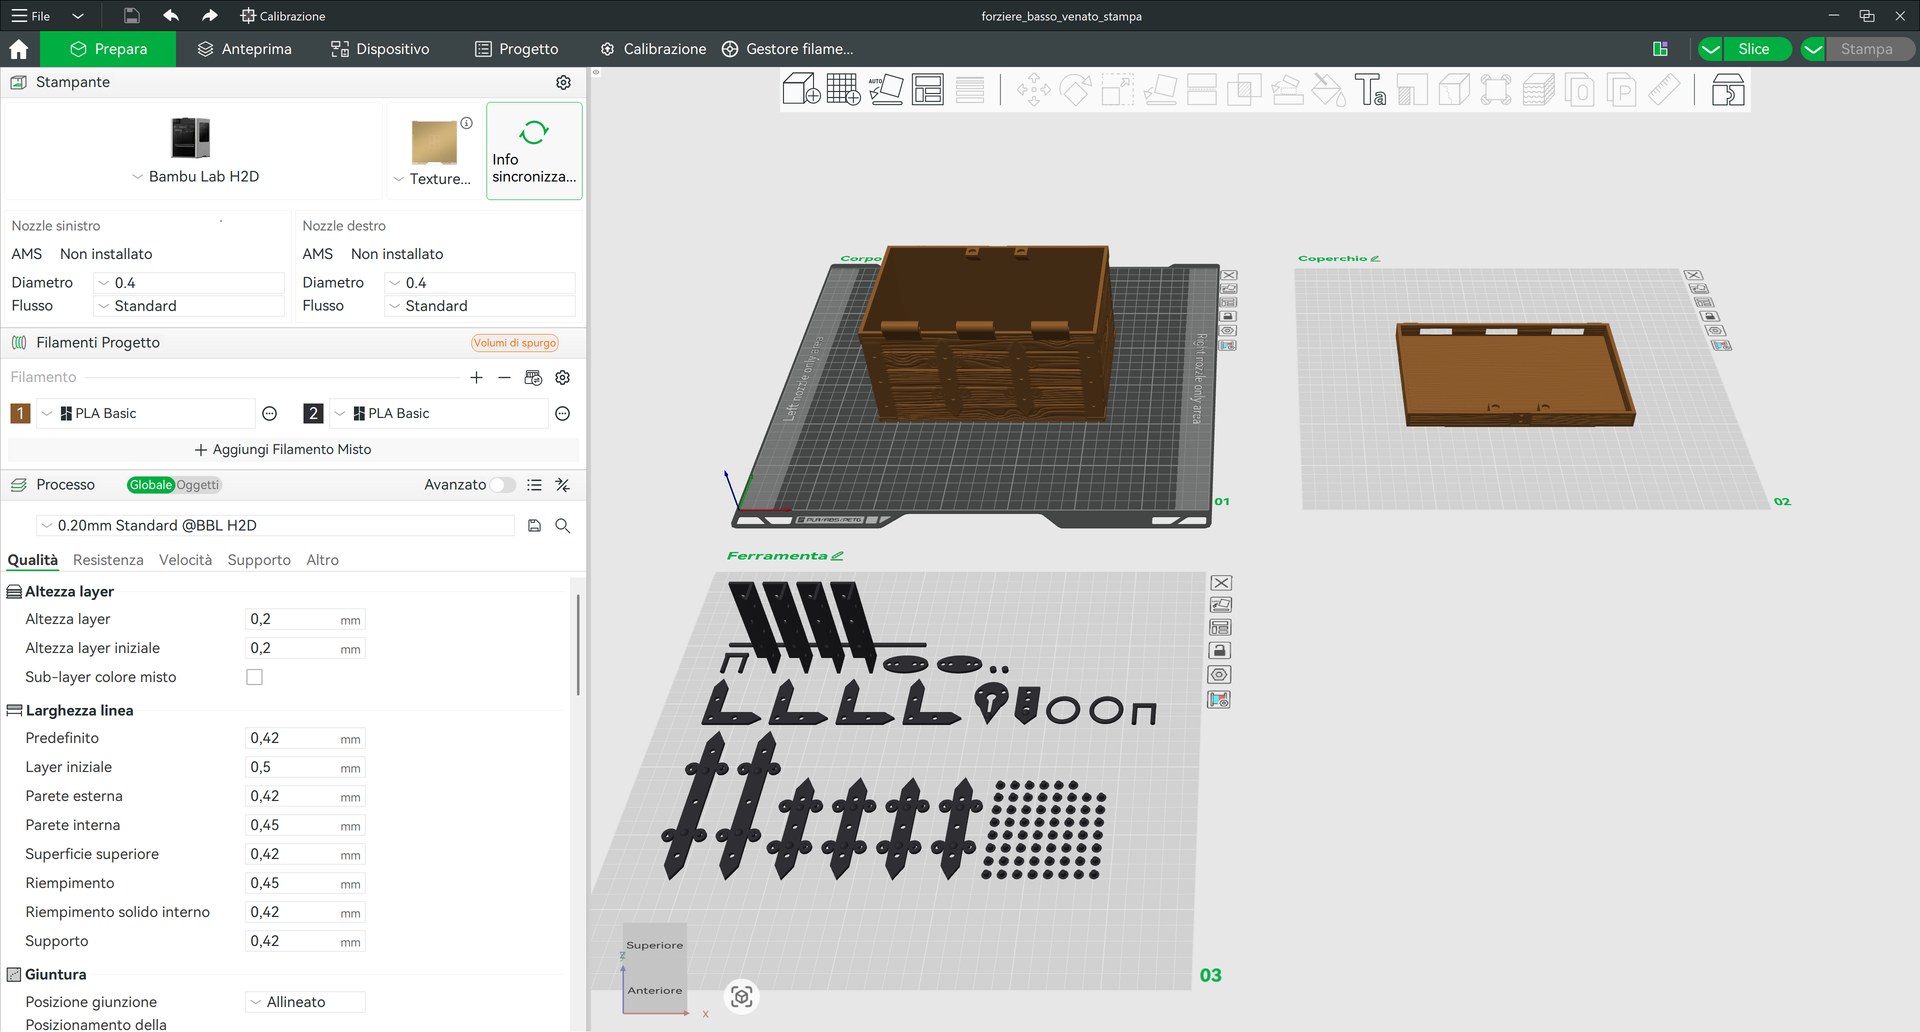
Task: Click the Add model cube icon
Action: 800,89
